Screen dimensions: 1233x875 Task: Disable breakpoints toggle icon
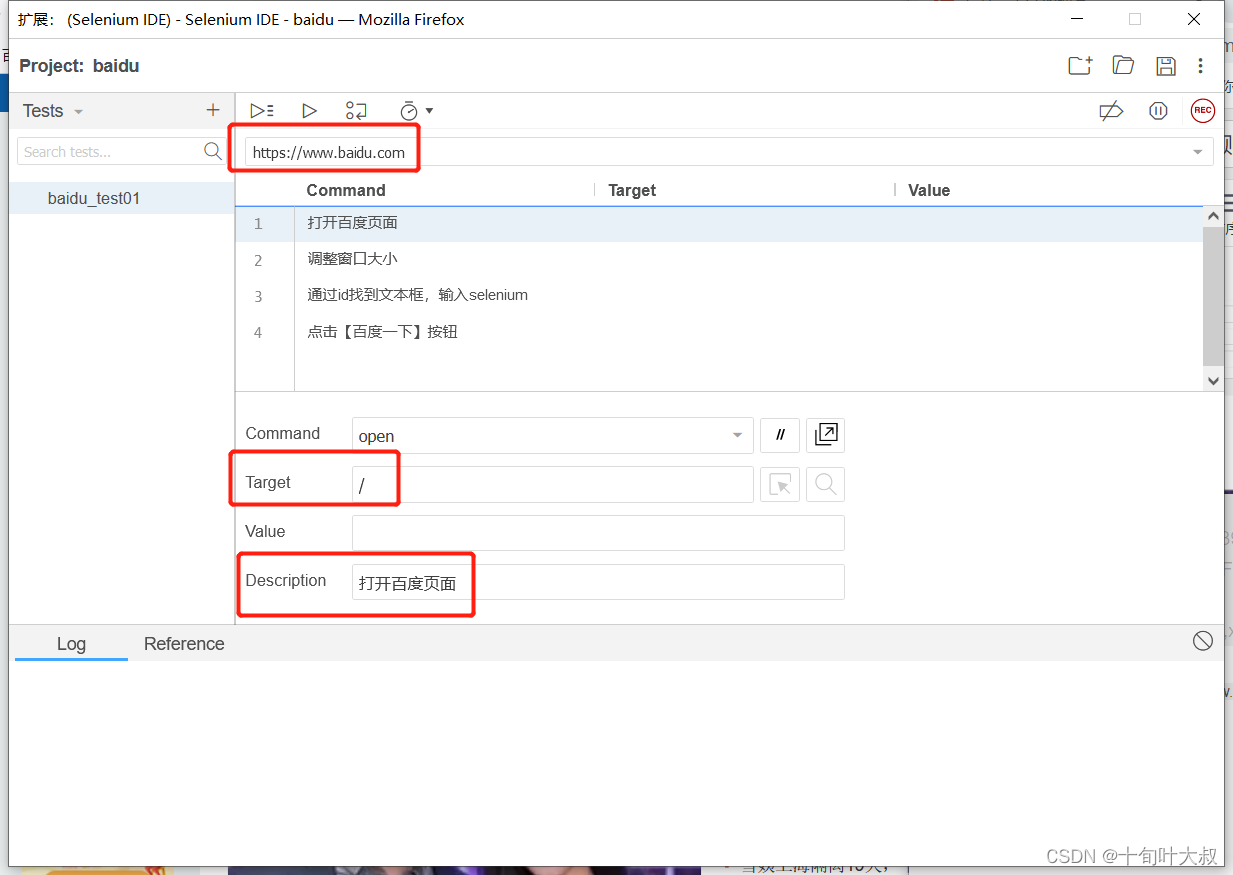point(1111,111)
